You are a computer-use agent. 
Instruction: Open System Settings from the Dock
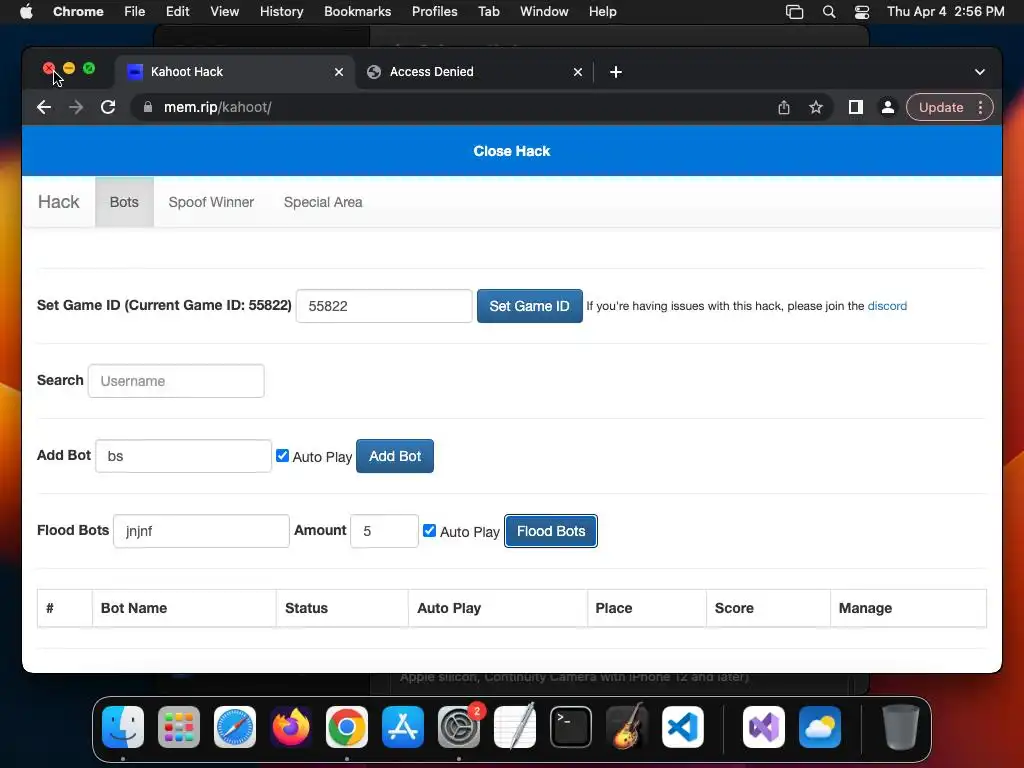(458, 727)
